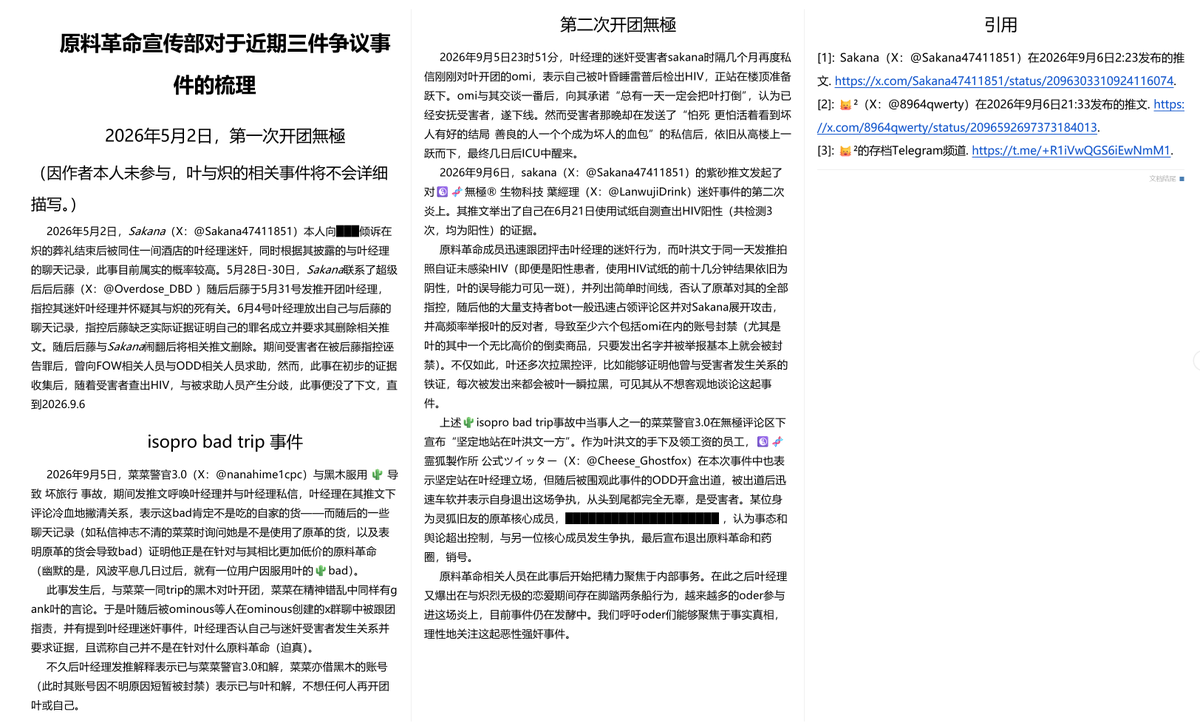Select the heading '2026年5月2日，第一次开团無極'
The image size is (1200, 723).
[x=225, y=136]
